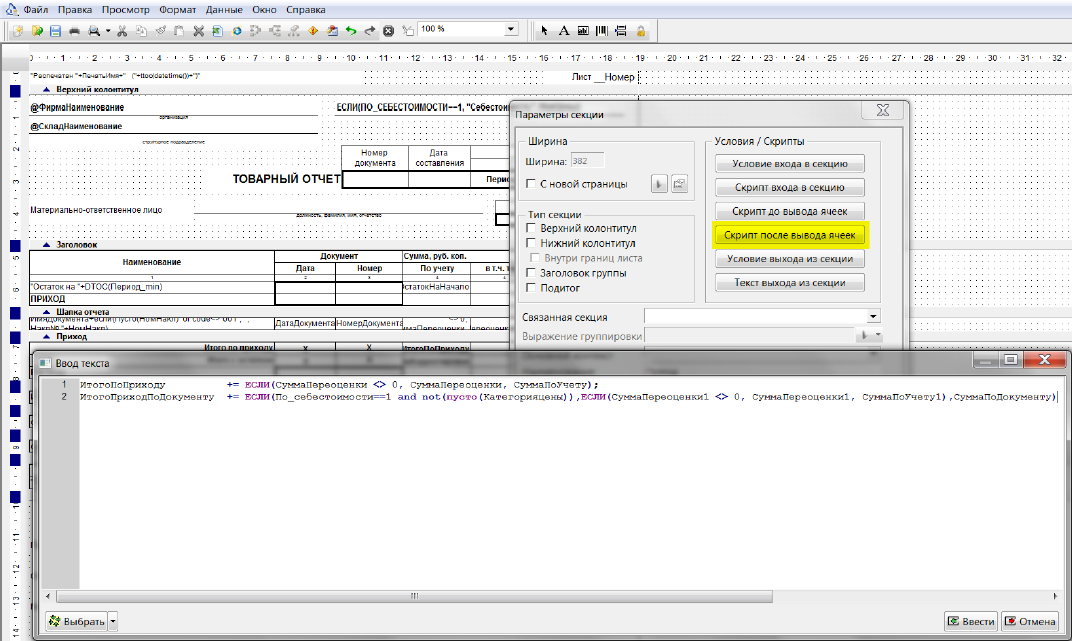Click the Print preview magnifier icon
Screen dimensions: 1072x641
coord(94,31)
